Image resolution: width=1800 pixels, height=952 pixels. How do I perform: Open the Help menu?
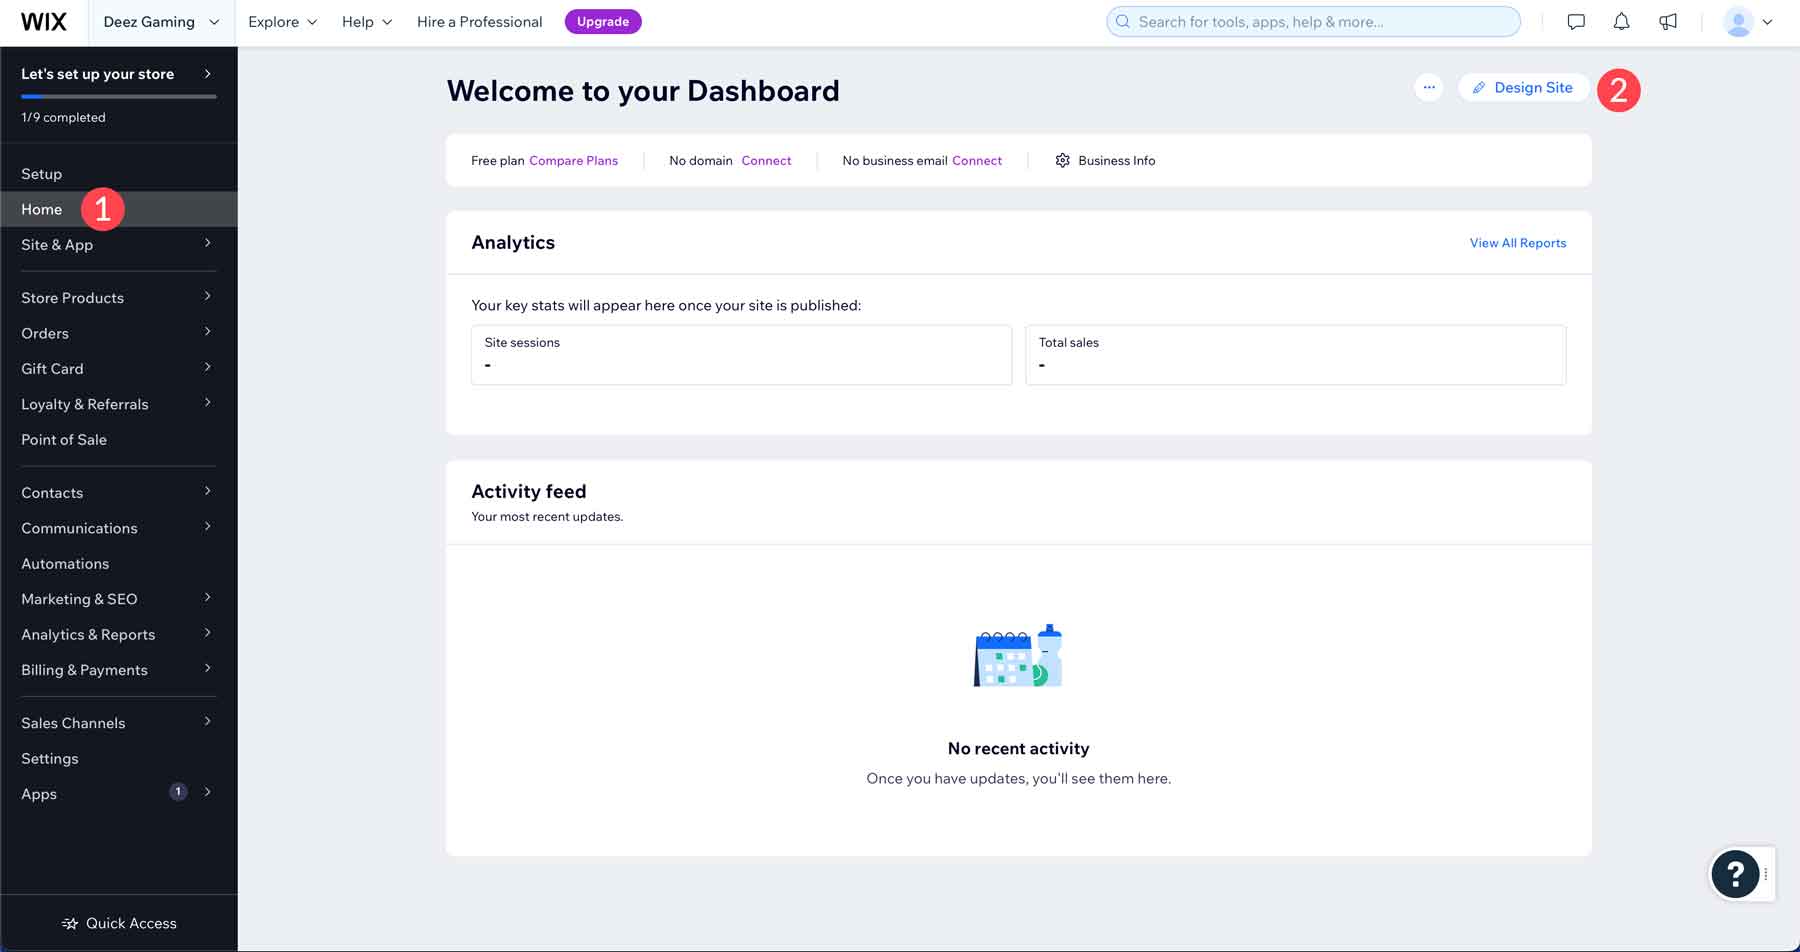[365, 21]
